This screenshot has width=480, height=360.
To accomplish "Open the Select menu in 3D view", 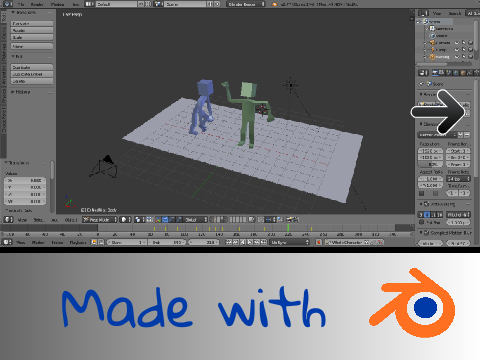I will pos(38,220).
